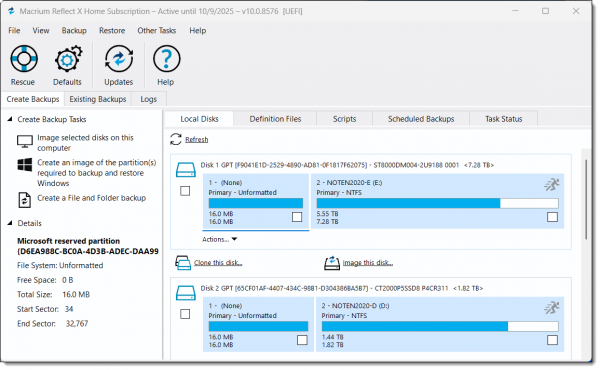Open the File menu
The height and width of the screenshot is (370, 600).
(14, 31)
